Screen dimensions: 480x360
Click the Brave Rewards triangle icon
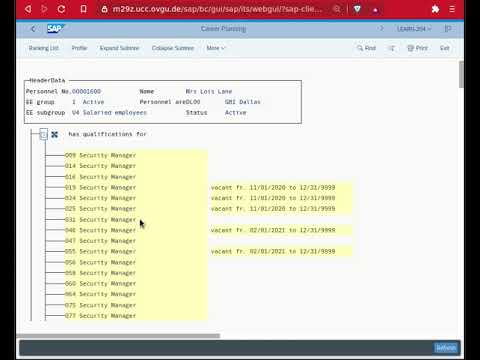click(x=375, y=10)
